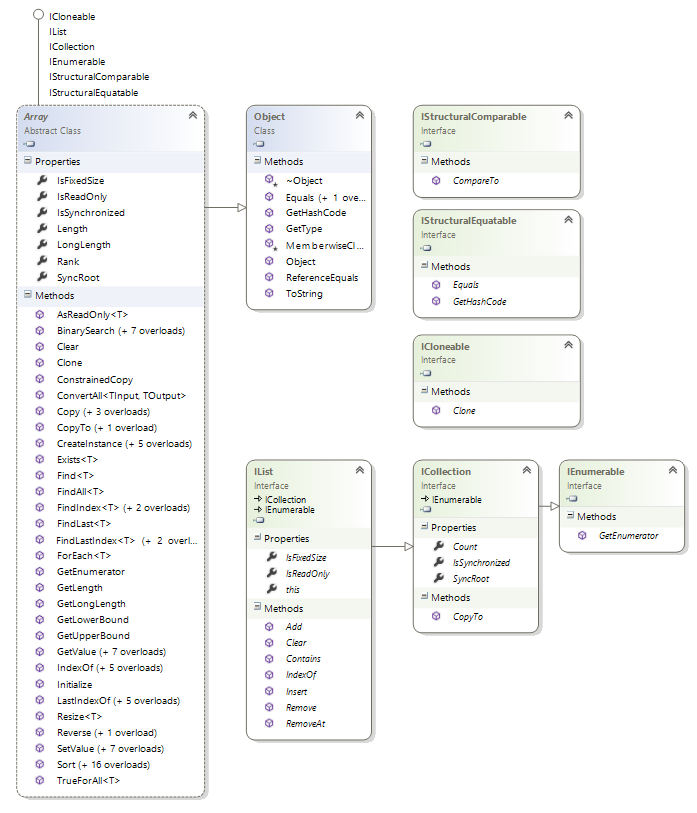Select the IStructuralComparable lollipop label above Array
697x813 pixels.
[x=99, y=77]
